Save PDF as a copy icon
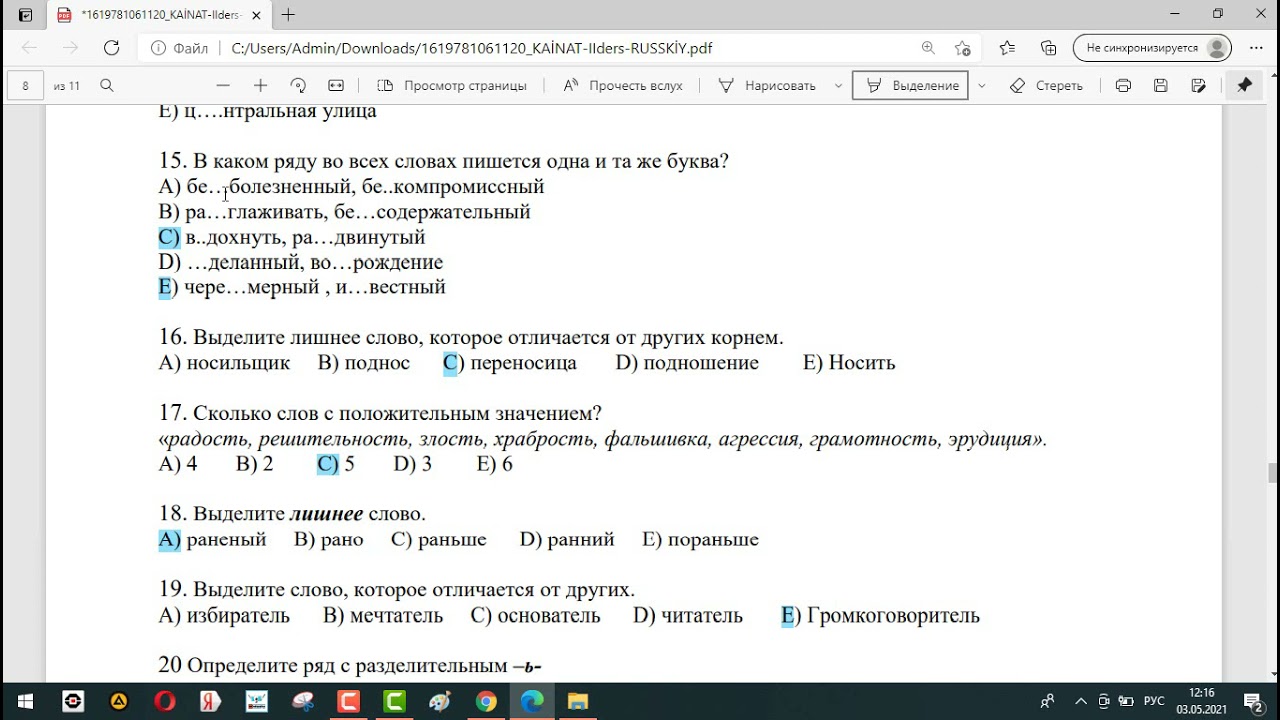1280x720 pixels. click(x=1199, y=86)
